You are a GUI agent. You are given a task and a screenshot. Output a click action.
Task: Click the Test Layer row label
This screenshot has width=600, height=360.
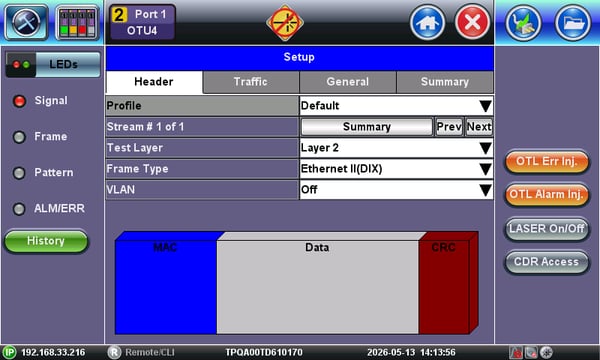(135, 148)
